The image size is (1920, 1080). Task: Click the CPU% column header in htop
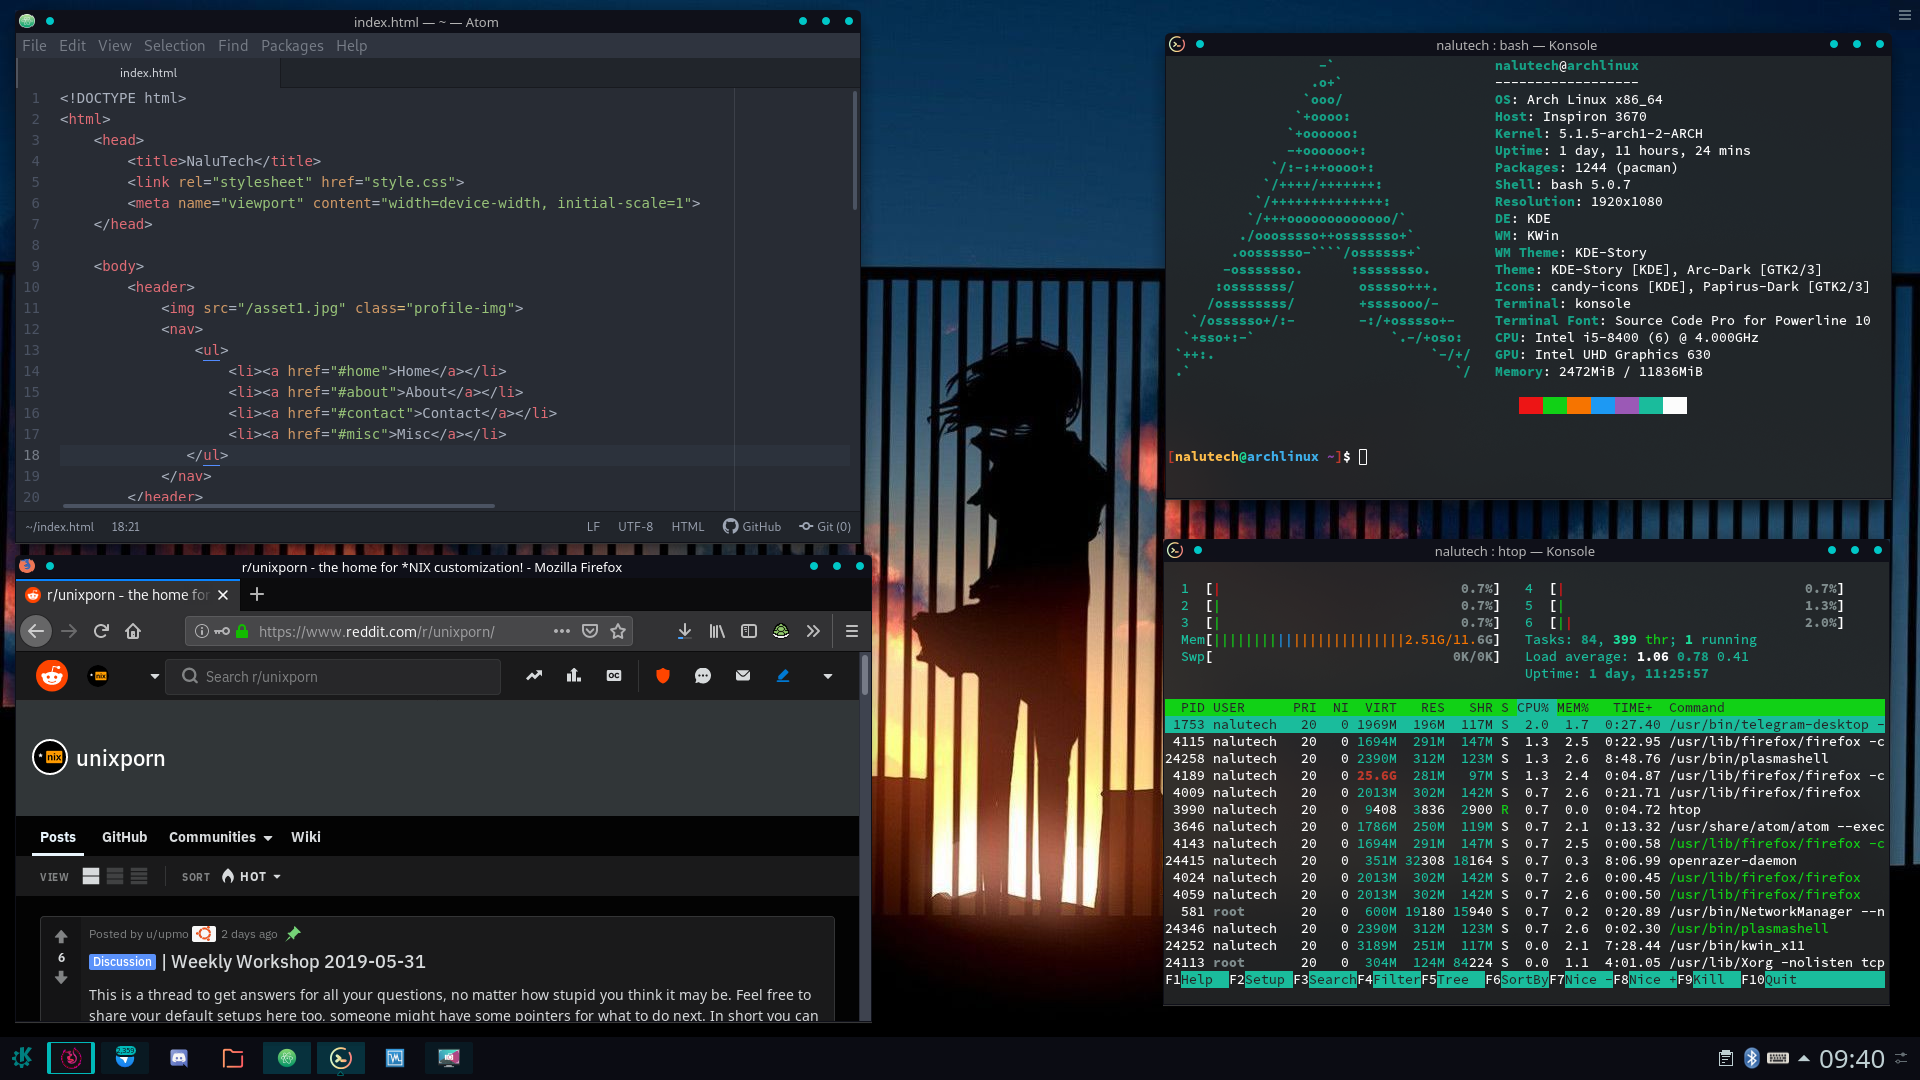click(1532, 708)
